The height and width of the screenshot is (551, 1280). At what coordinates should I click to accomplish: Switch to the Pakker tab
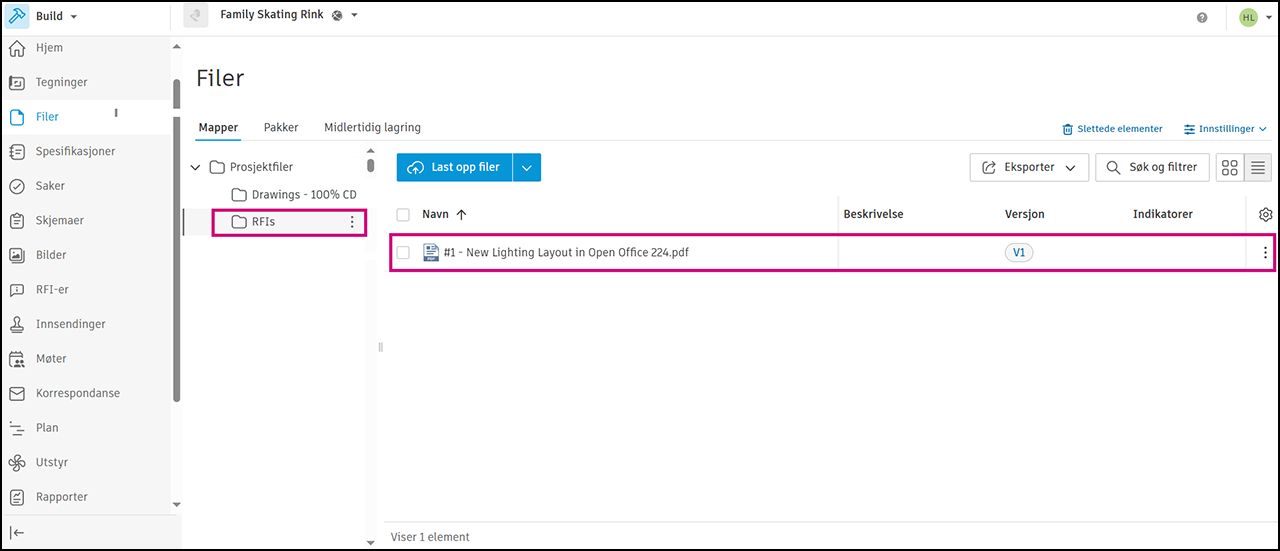pyautogui.click(x=281, y=128)
